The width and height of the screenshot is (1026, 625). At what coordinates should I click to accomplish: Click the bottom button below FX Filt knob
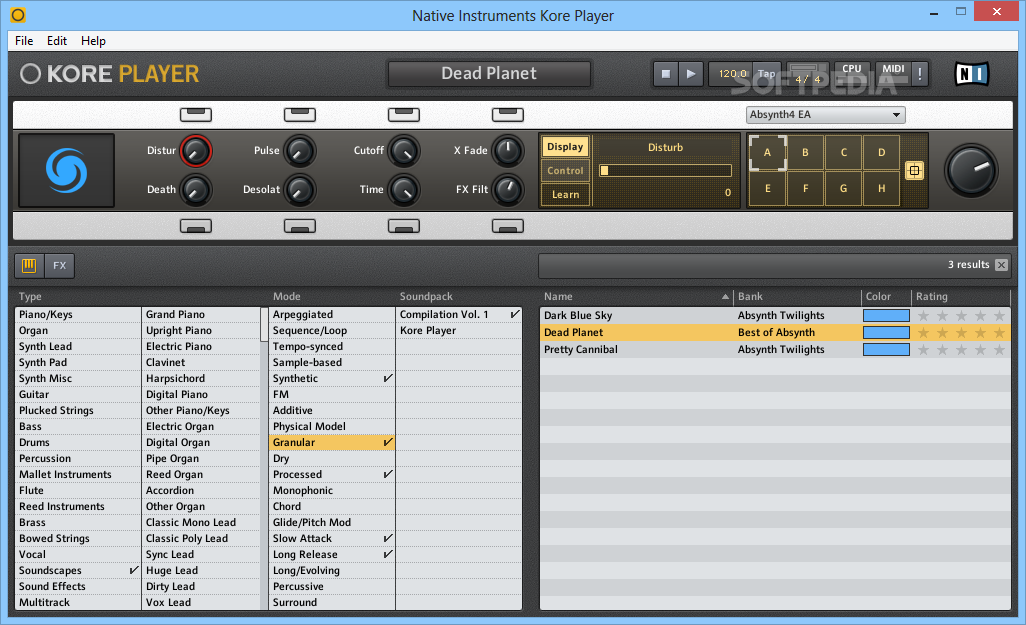(x=508, y=226)
